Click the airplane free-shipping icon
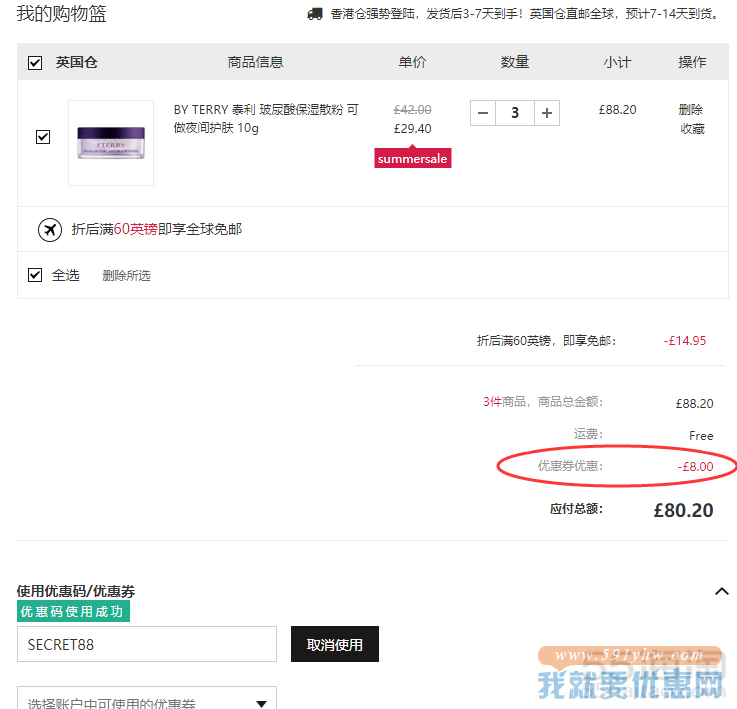The image size is (737, 709). pos(50,230)
